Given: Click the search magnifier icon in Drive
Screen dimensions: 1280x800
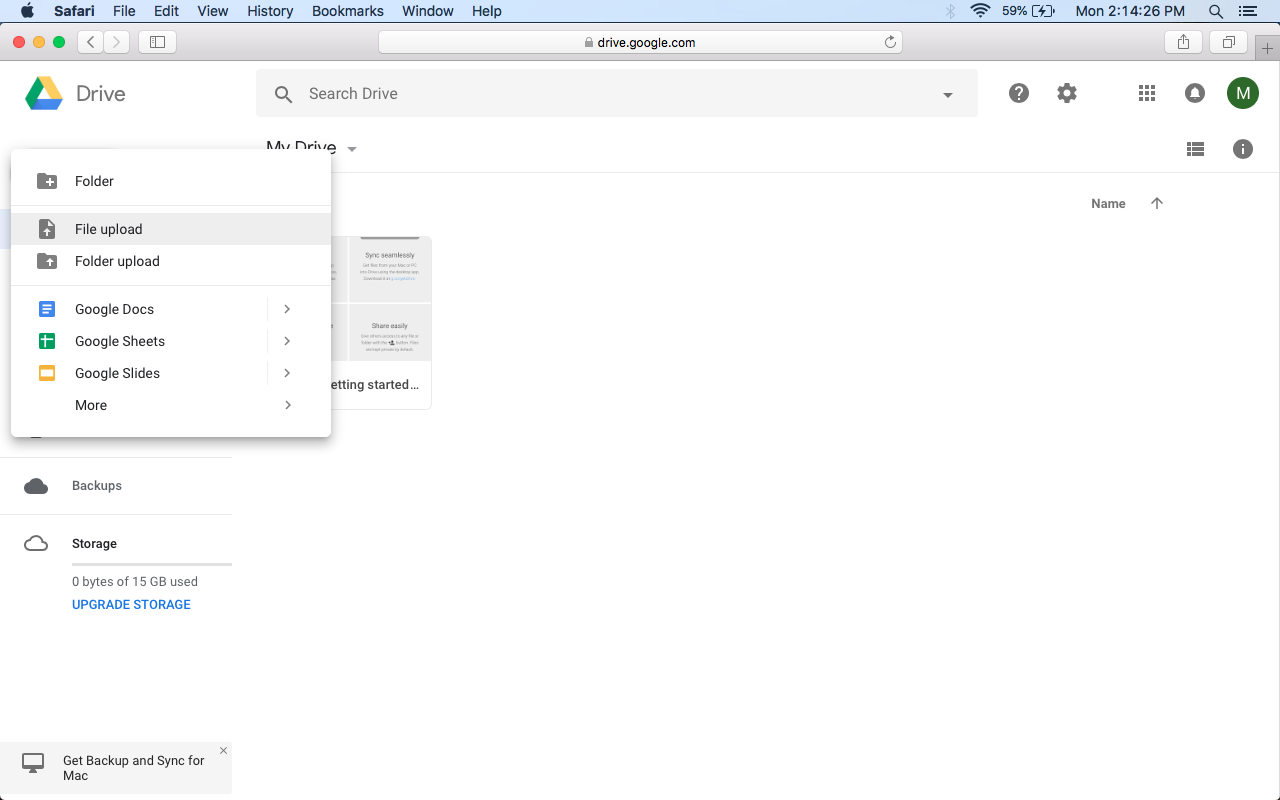Looking at the screenshot, I should tap(284, 94).
